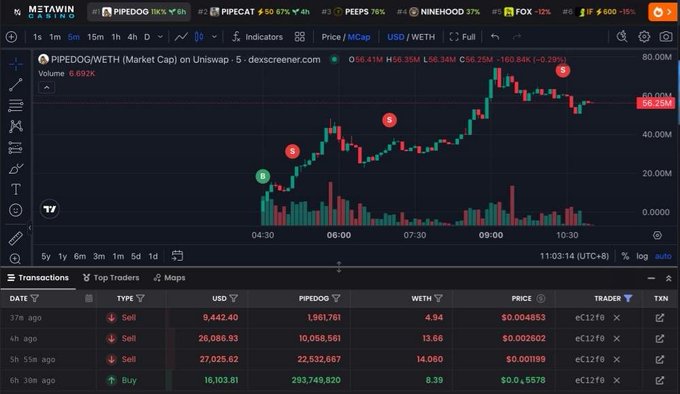The height and width of the screenshot is (394, 680).
Task: Select the 4h timeframe
Action: click(x=132, y=37)
